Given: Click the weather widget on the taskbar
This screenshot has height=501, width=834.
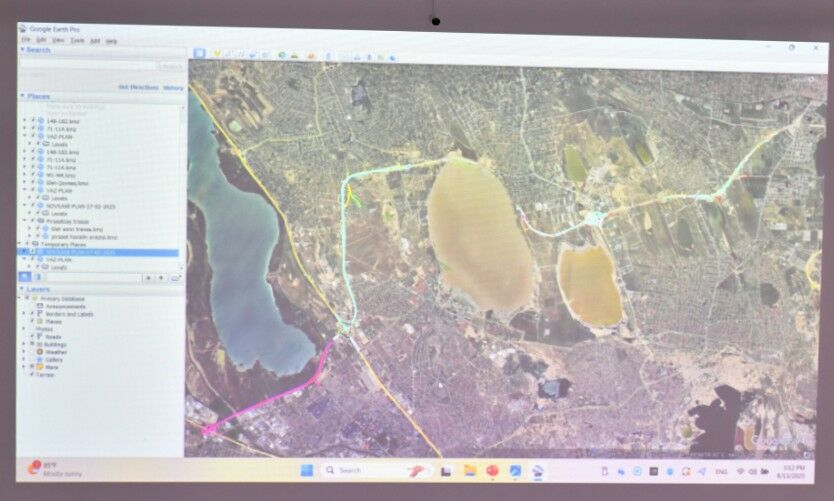Looking at the screenshot, I should point(45,468).
